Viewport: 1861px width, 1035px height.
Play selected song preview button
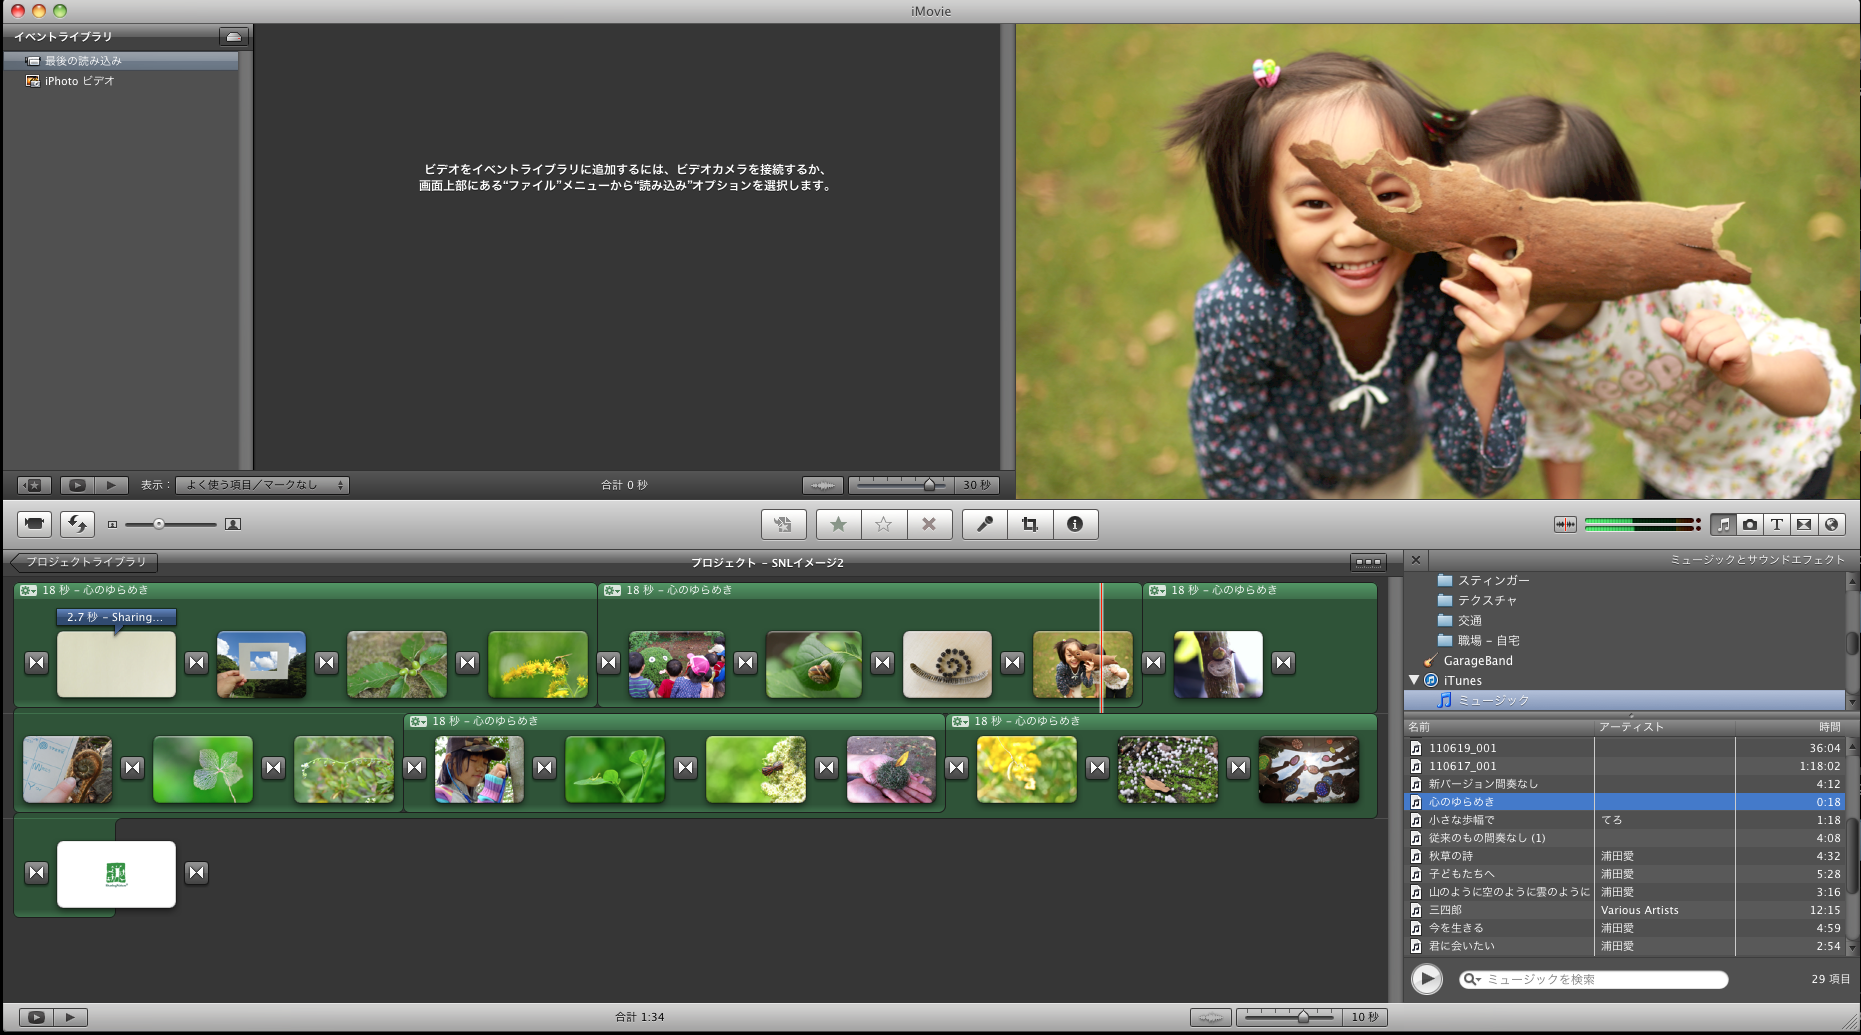(1427, 979)
